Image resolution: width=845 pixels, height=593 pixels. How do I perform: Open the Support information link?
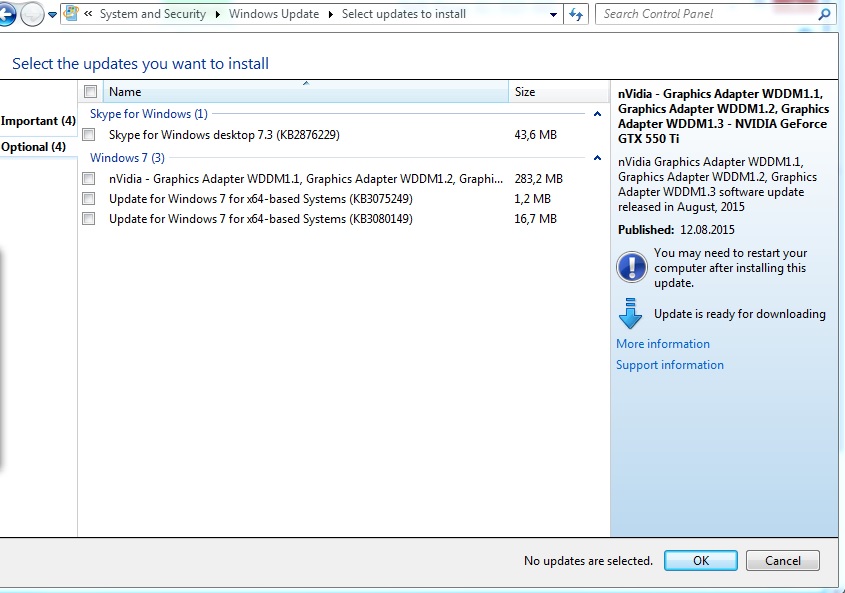pyautogui.click(x=670, y=365)
